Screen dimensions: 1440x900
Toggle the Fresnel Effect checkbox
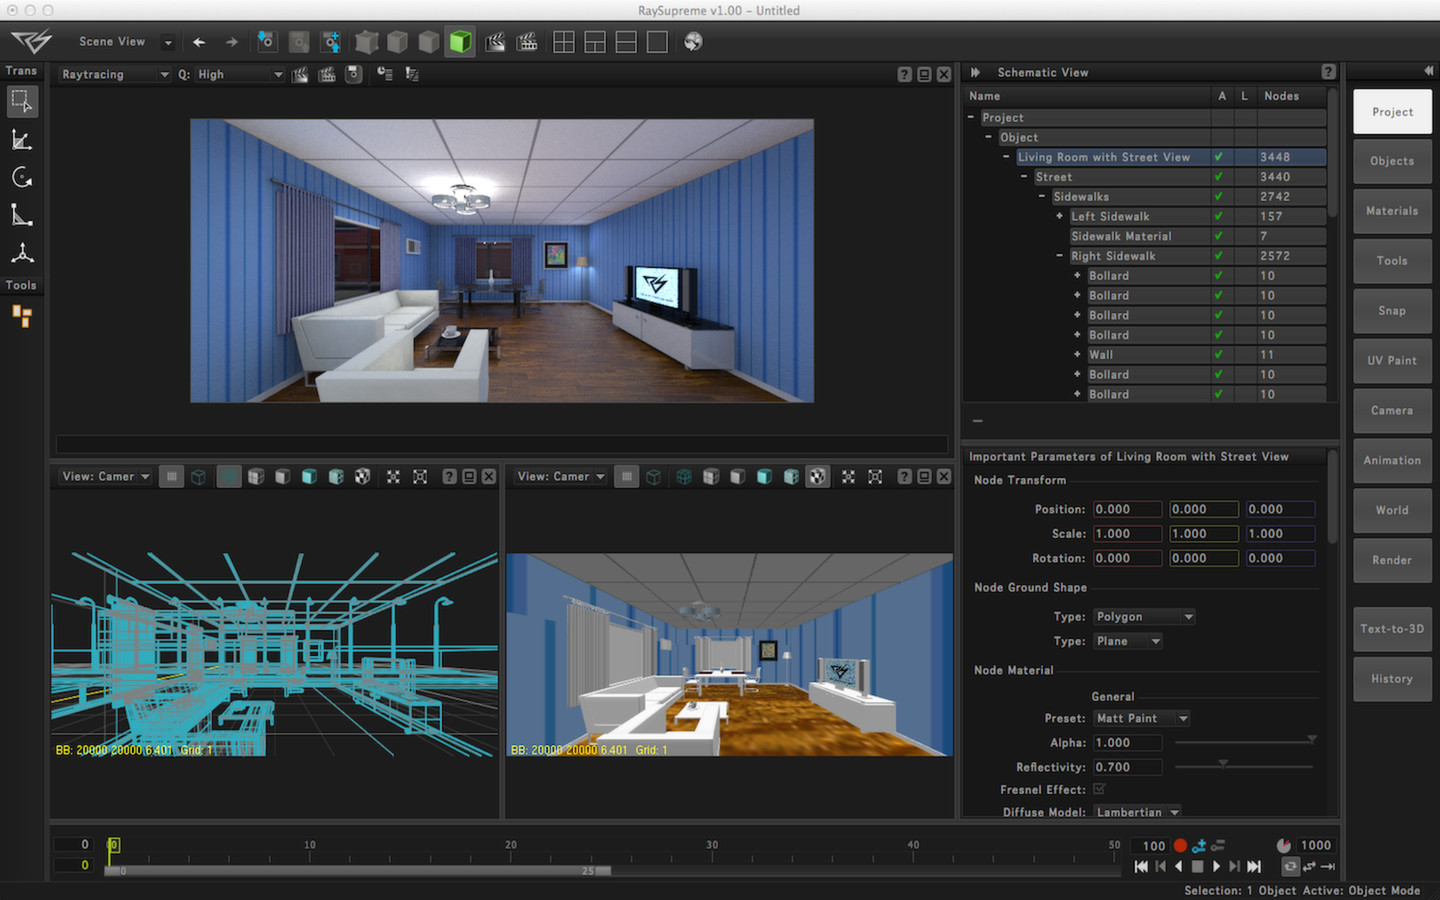[1099, 789]
